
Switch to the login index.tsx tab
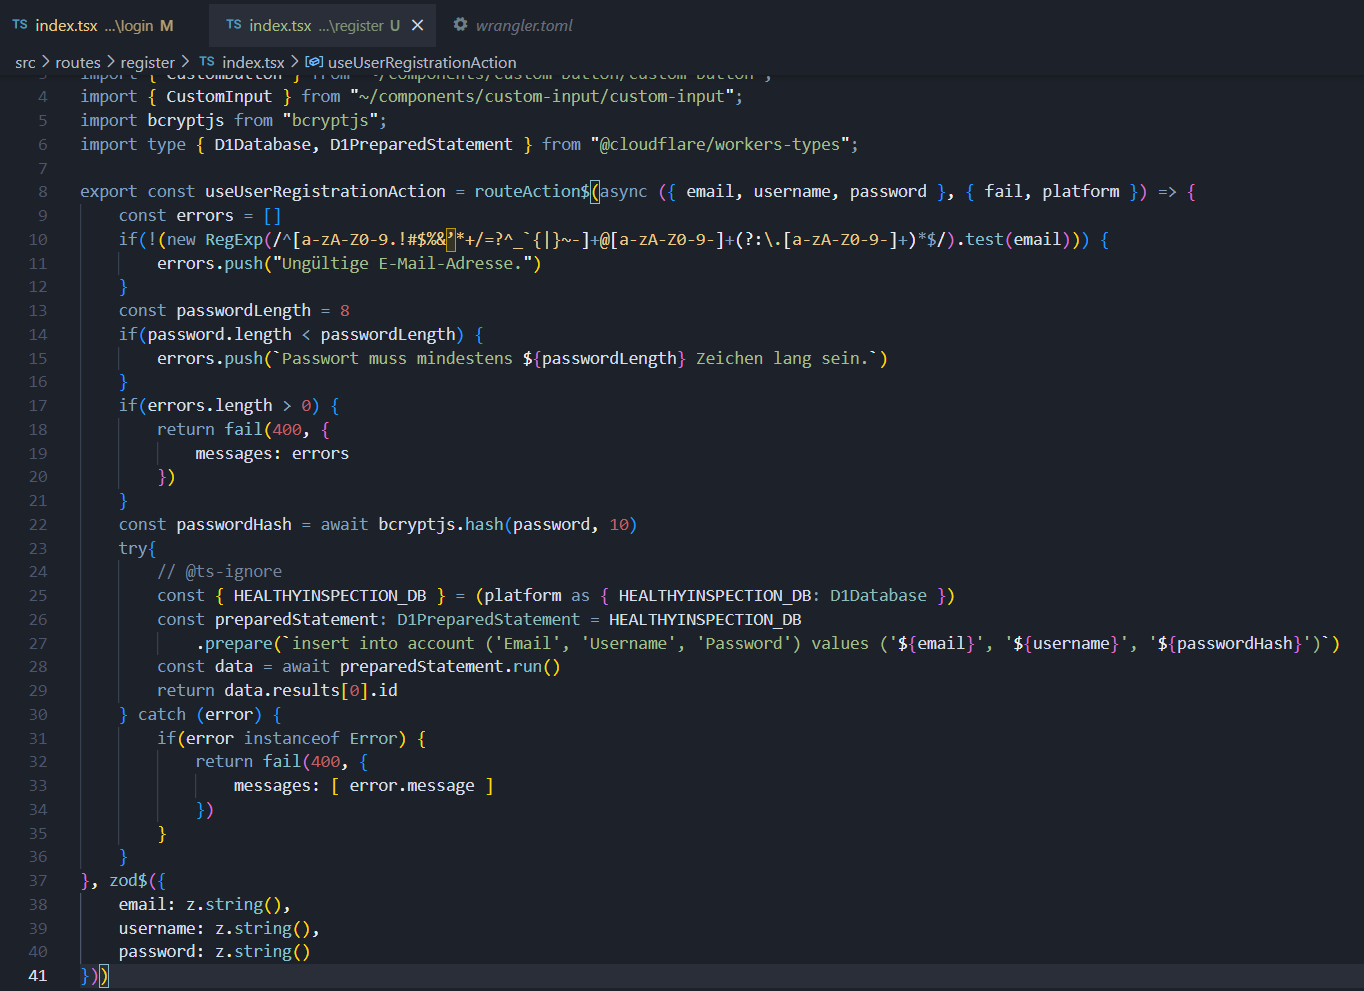(x=93, y=25)
